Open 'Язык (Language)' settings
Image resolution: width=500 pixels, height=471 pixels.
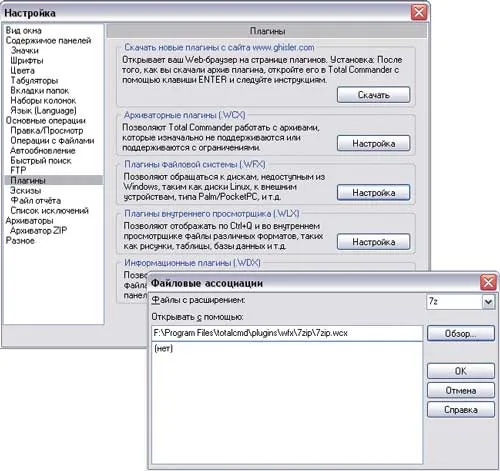43,110
